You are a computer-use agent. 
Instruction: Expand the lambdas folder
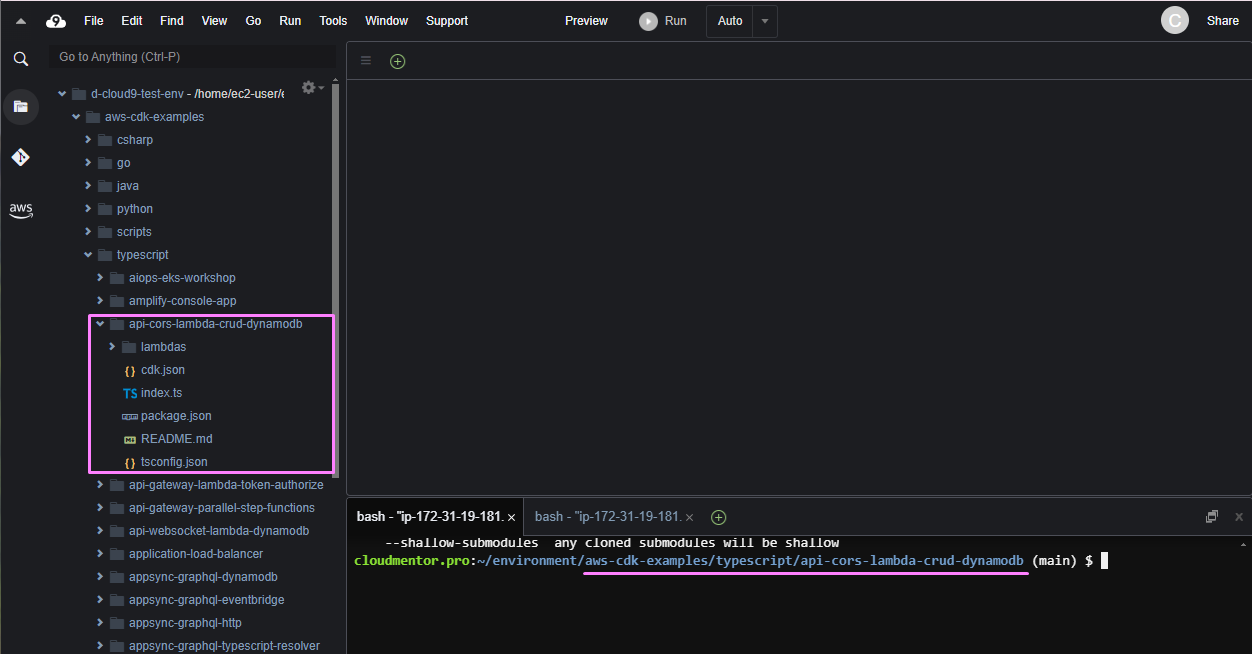[112, 347]
